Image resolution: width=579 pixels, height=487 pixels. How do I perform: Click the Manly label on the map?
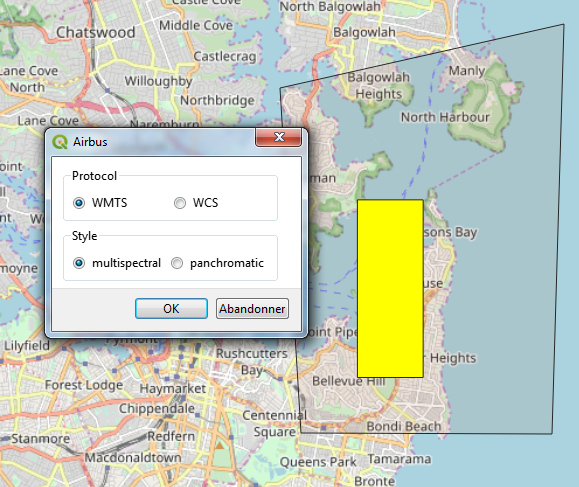click(x=467, y=71)
